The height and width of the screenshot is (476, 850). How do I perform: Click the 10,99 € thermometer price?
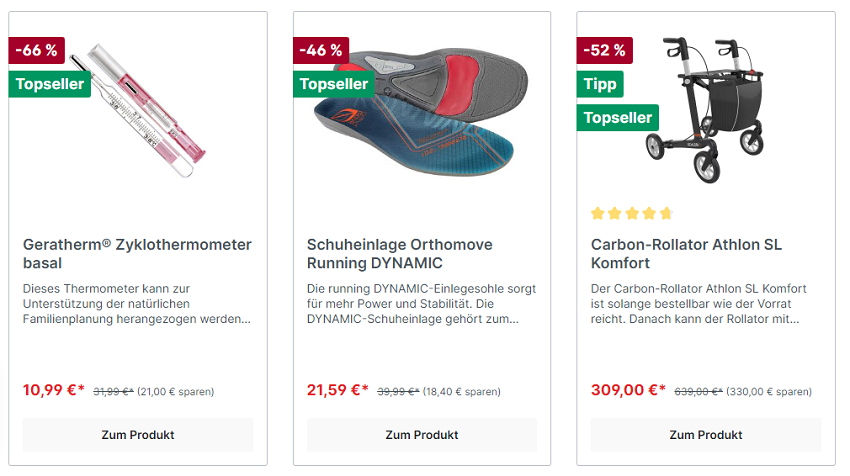pyautogui.click(x=54, y=390)
